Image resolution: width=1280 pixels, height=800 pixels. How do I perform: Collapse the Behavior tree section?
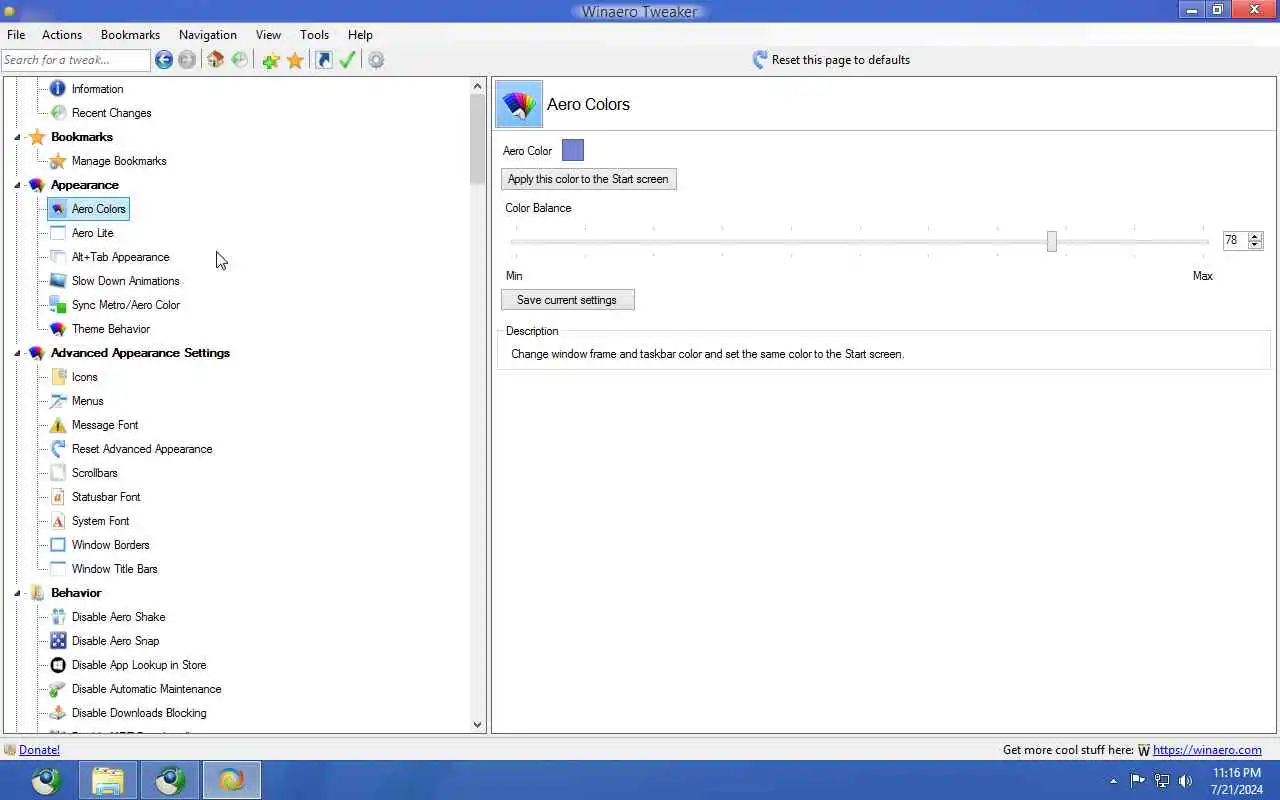17,593
